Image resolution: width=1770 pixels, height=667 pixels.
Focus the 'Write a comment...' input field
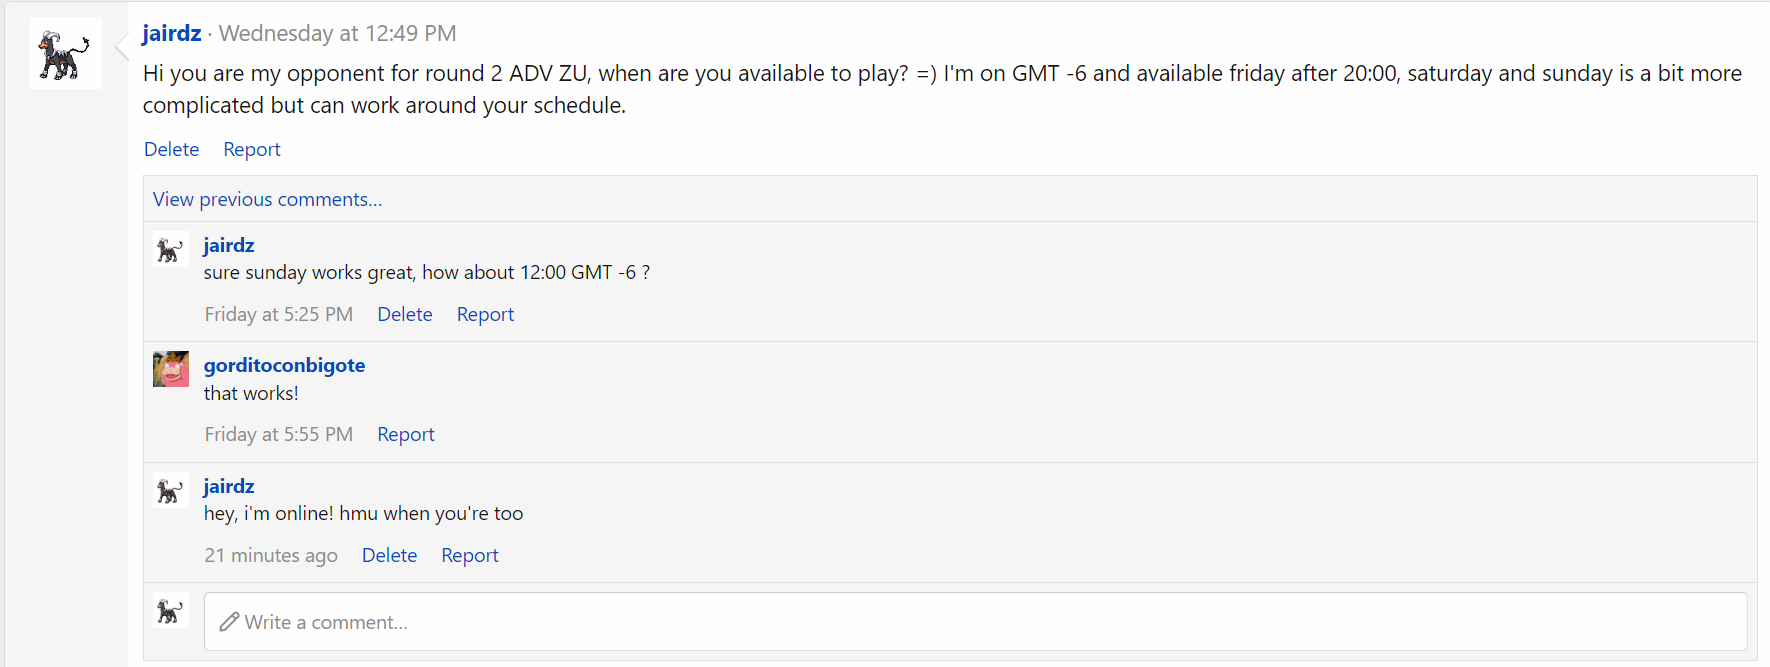975,622
